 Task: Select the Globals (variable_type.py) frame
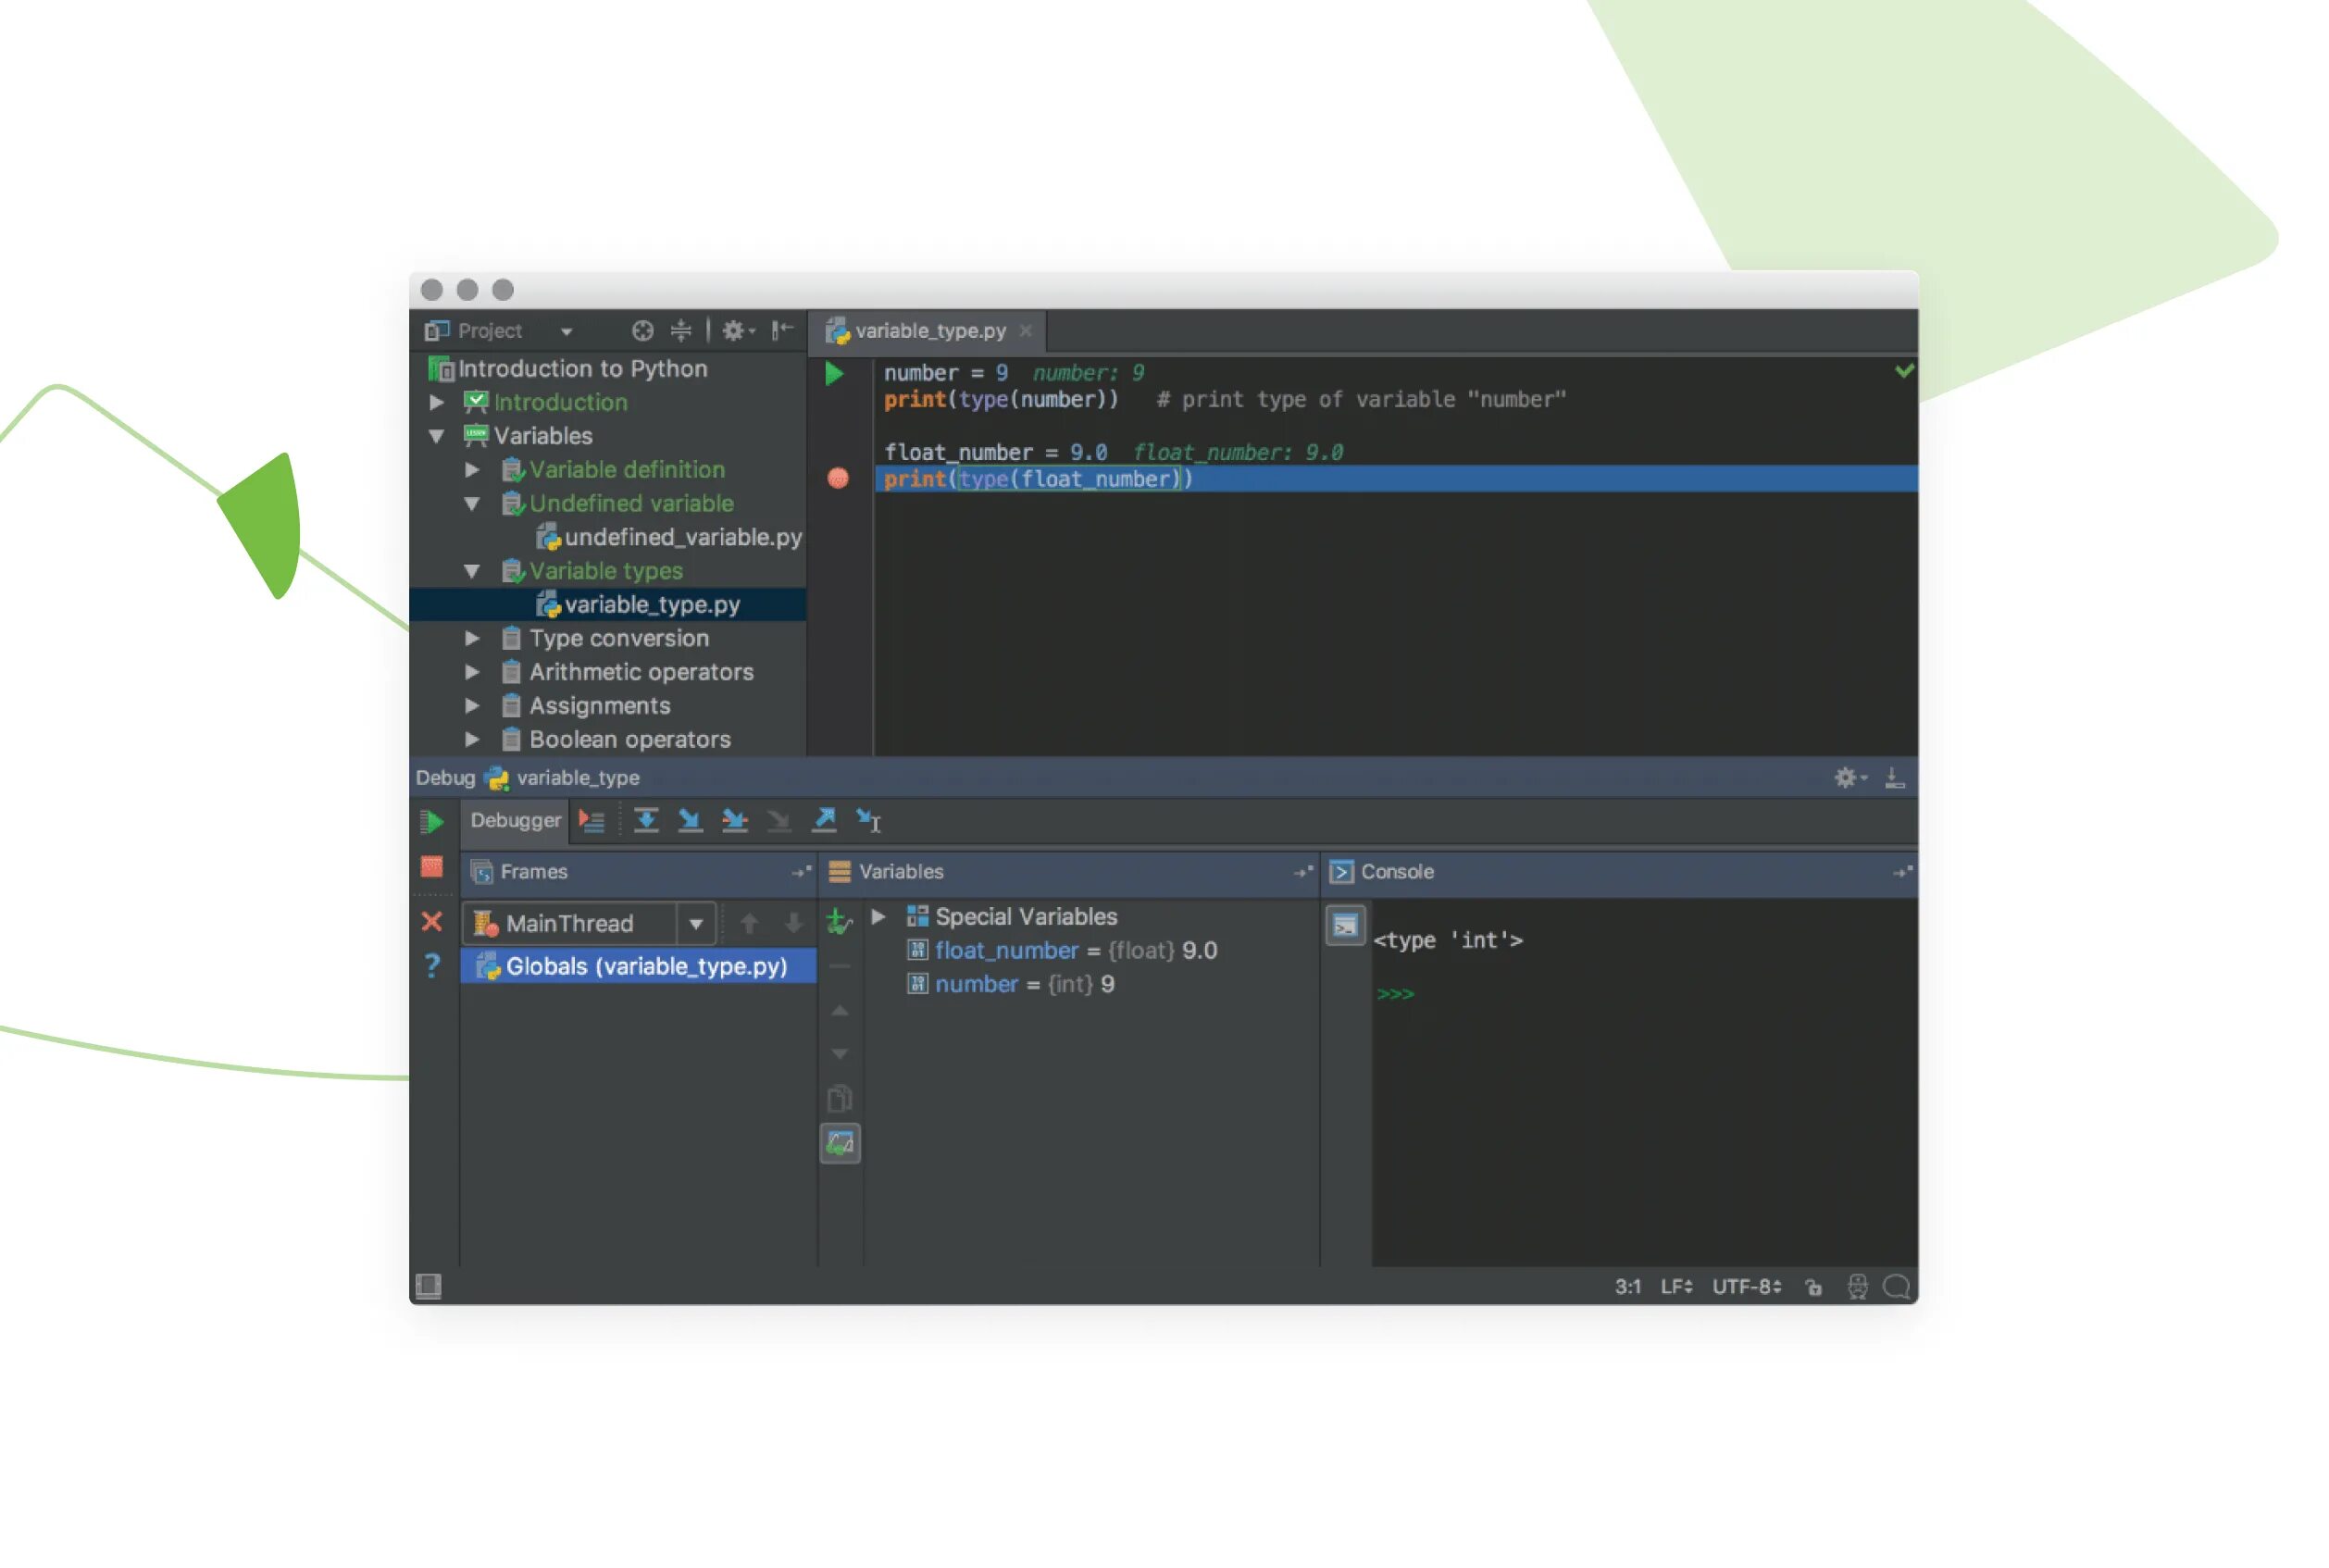[645, 967]
